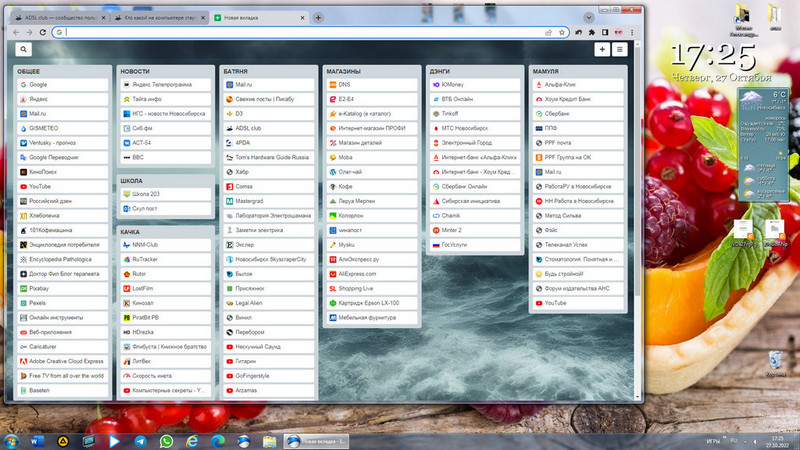
Task: Open the DNS store bookmark
Action: coord(372,85)
